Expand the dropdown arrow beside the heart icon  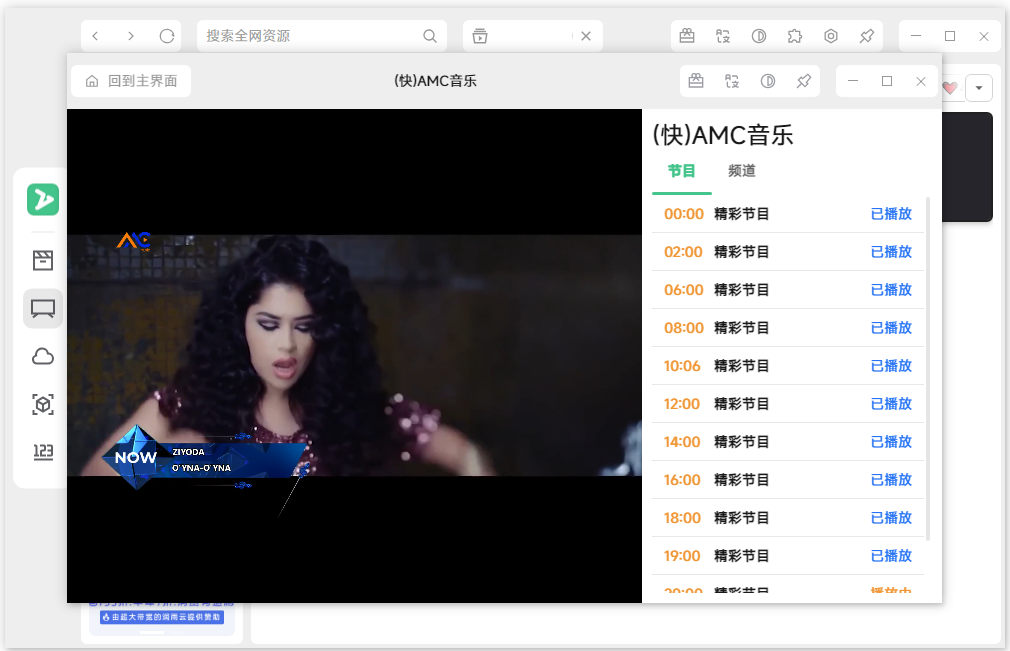(x=979, y=88)
